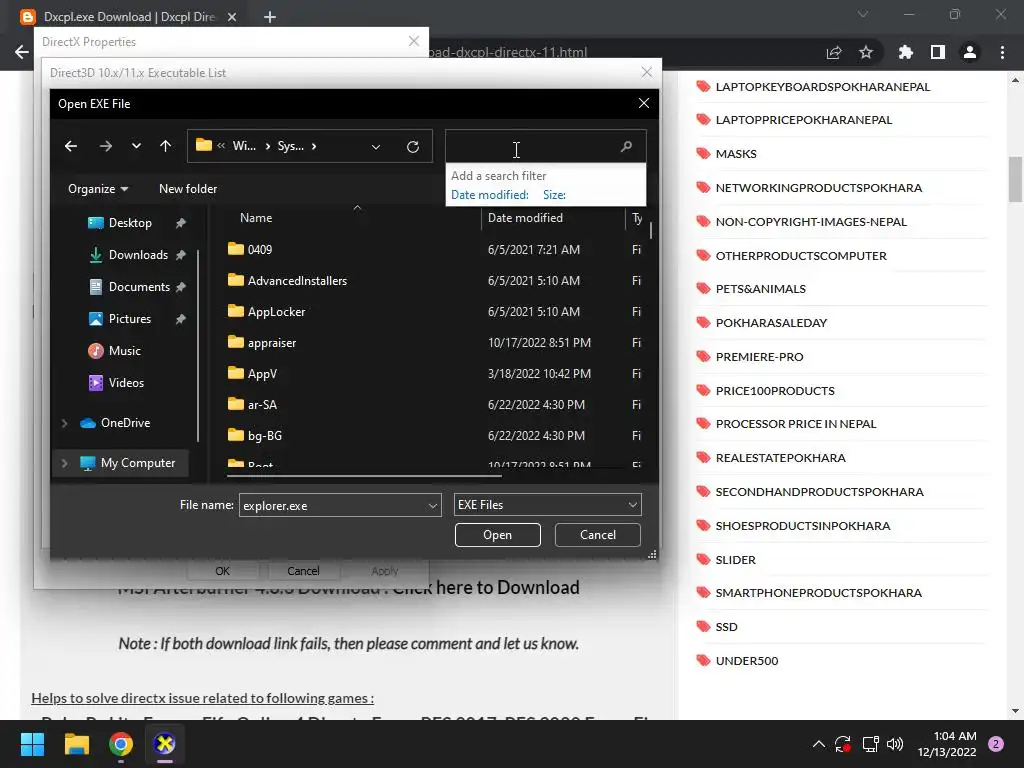The width and height of the screenshot is (1024, 768).
Task: Open Chrome profile avatar
Action: tap(970, 52)
